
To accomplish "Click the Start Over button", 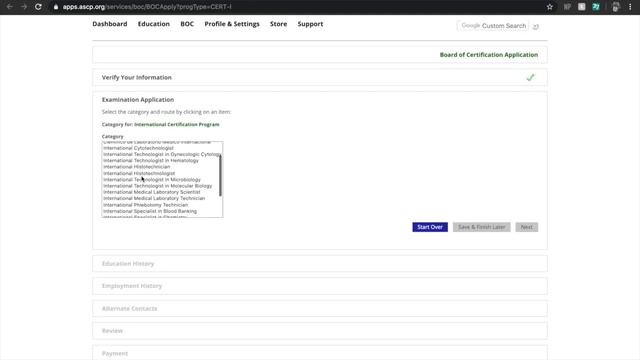I will click(430, 227).
